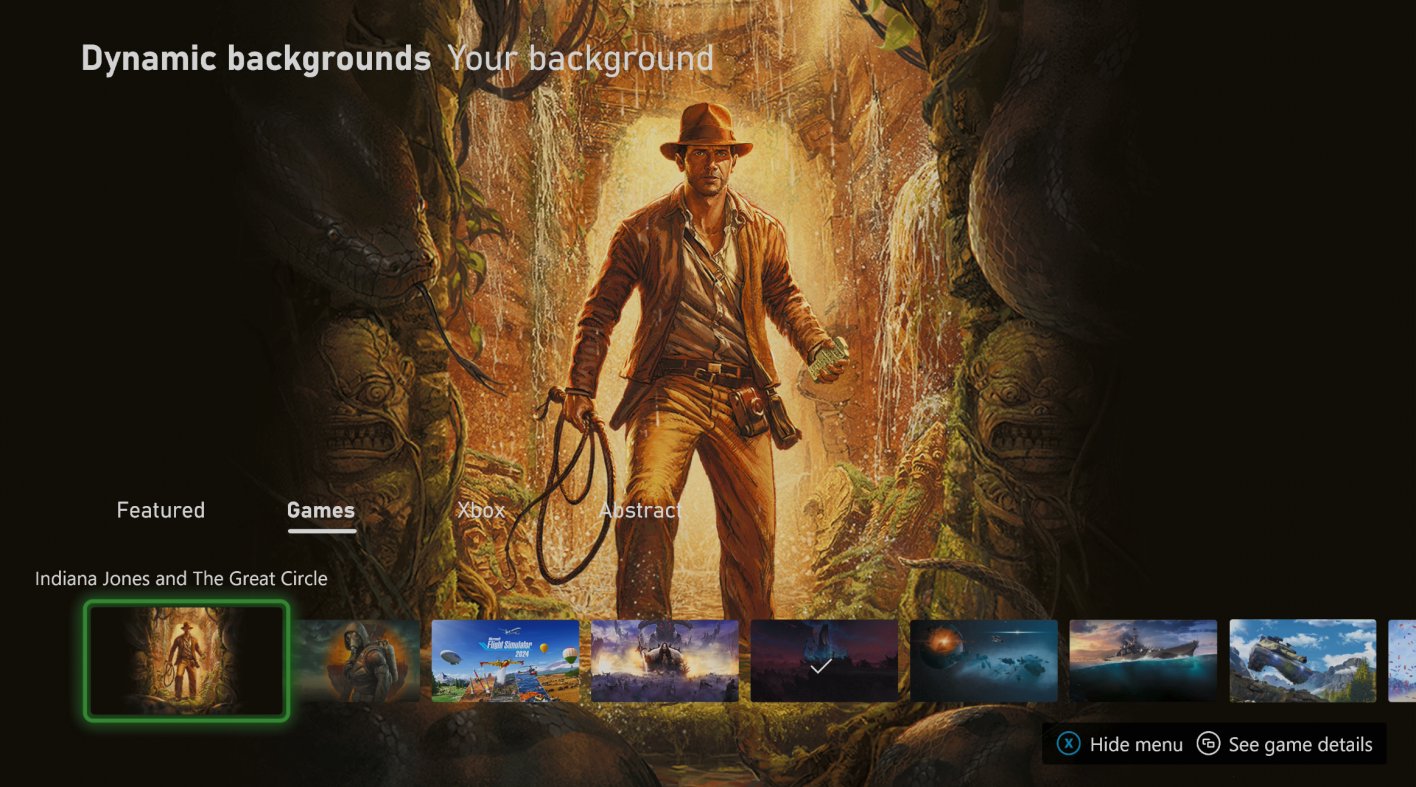Switch to the Featured tab
Screen dimensions: 1416x787
(x=161, y=510)
